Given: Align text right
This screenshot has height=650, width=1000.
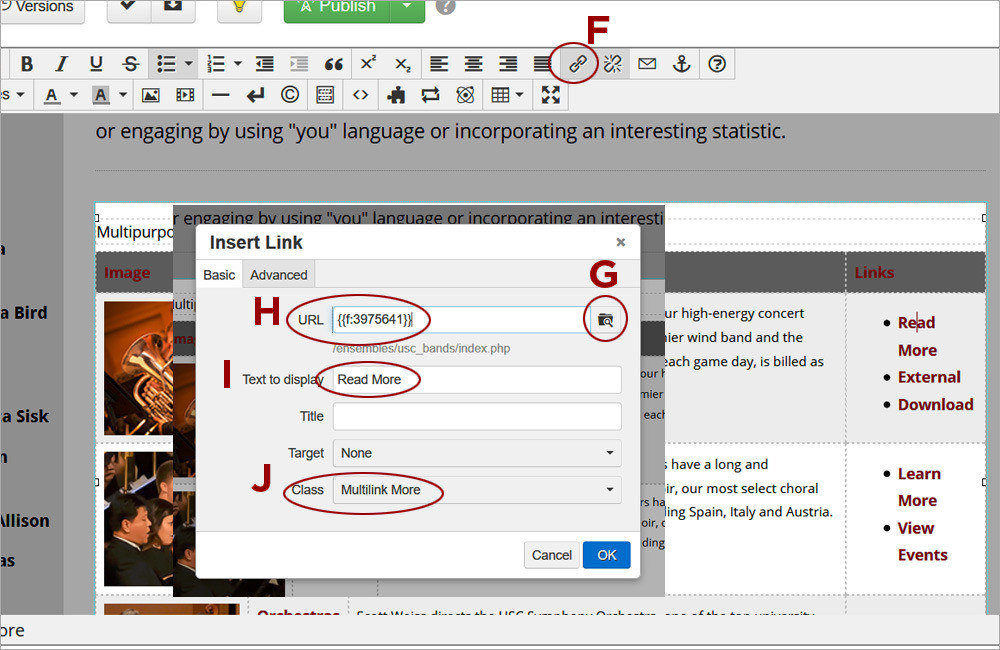Looking at the screenshot, I should pyautogui.click(x=508, y=64).
